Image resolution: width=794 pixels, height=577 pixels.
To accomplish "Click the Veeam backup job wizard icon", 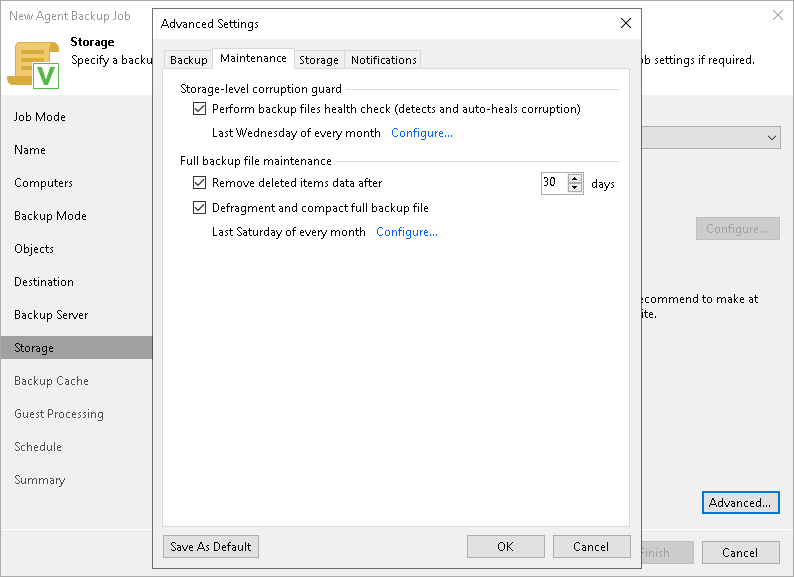I will click(x=33, y=65).
